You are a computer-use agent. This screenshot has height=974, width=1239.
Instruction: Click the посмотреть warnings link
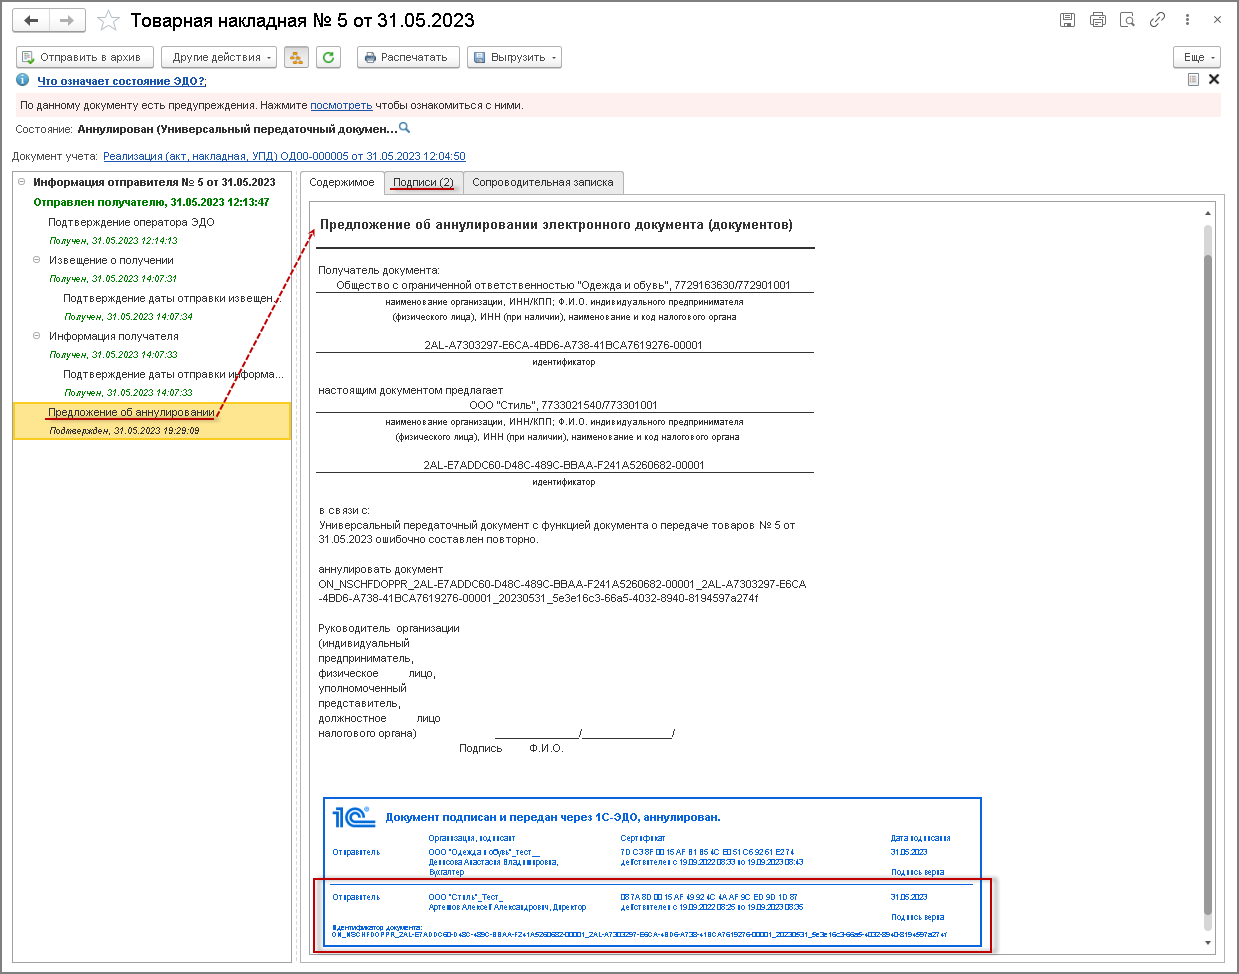tap(341, 105)
